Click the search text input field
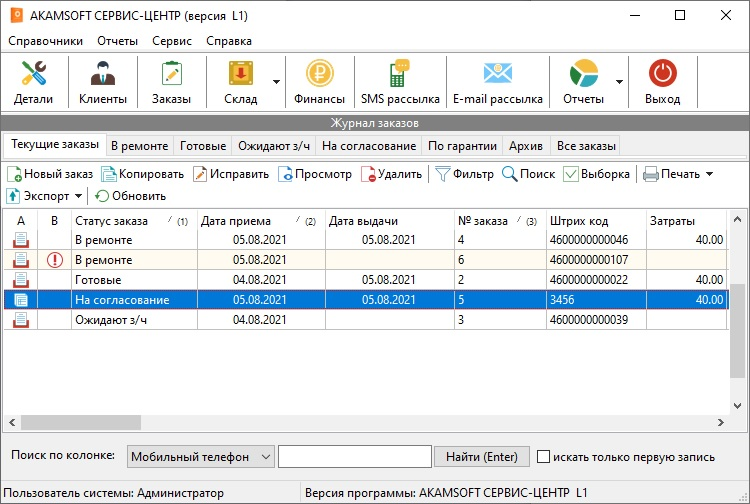Image resolution: width=750 pixels, height=504 pixels. tap(354, 457)
